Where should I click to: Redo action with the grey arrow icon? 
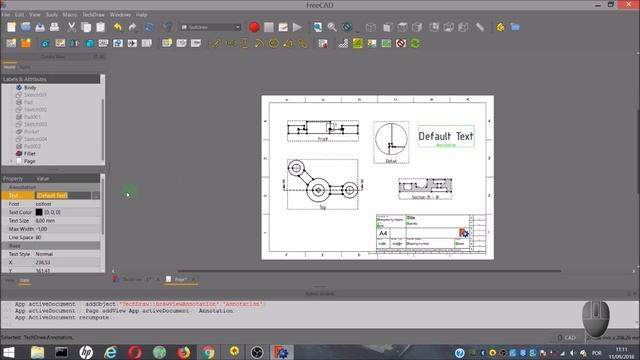(133, 27)
